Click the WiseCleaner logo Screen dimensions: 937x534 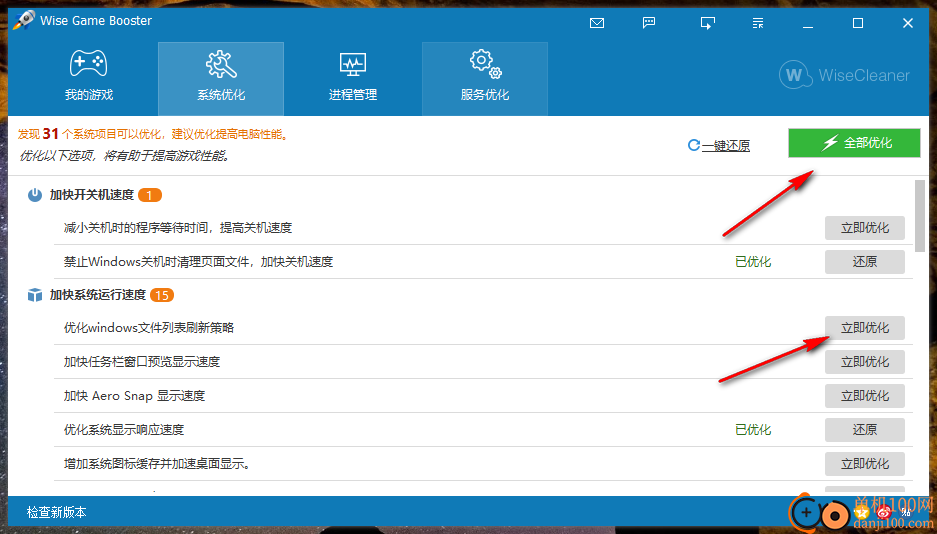point(844,75)
